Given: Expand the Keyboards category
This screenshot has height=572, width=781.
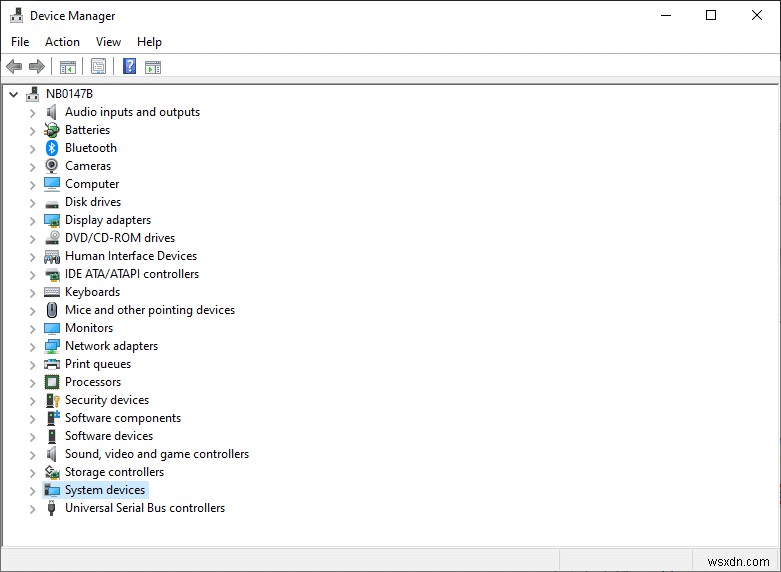Looking at the screenshot, I should (32, 293).
